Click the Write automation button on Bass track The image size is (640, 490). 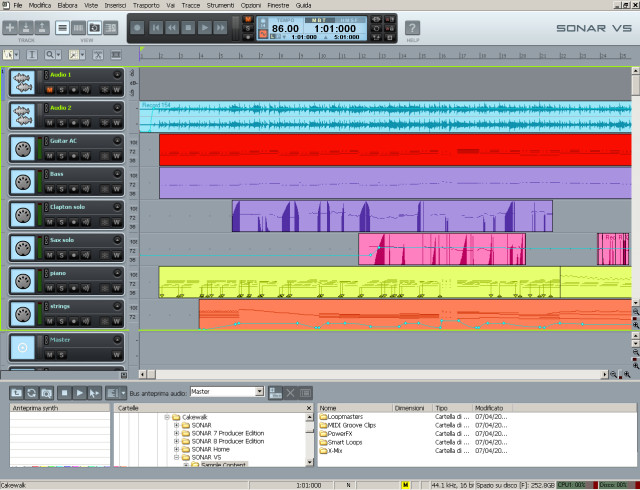click(116, 189)
